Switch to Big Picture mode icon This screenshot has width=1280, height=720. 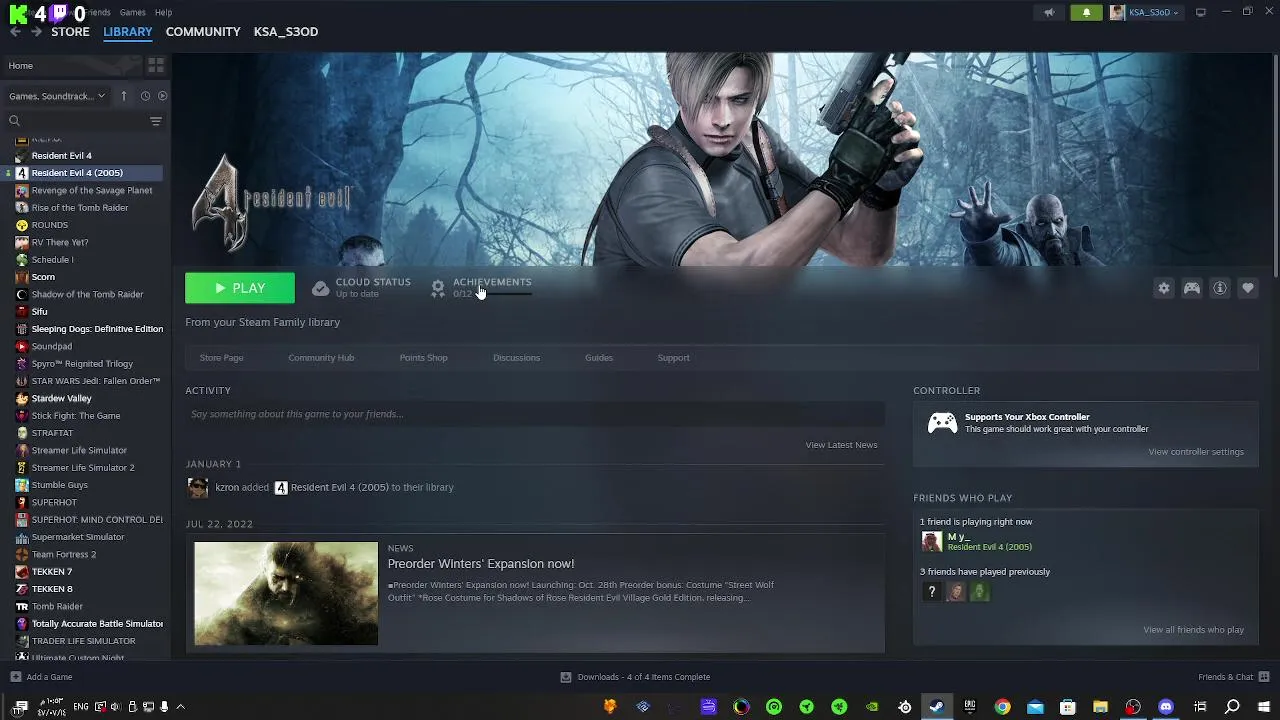[1201, 12]
